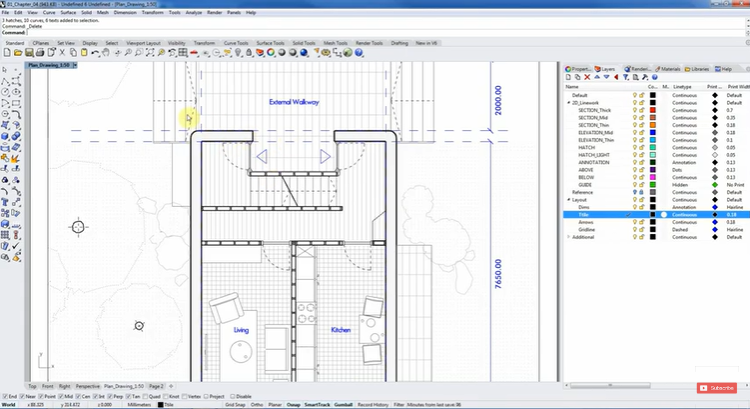Image resolution: width=750 pixels, height=409 pixels.
Task: Click the SECTION_Thick layer red color swatch
Action: pyautogui.click(x=652, y=110)
